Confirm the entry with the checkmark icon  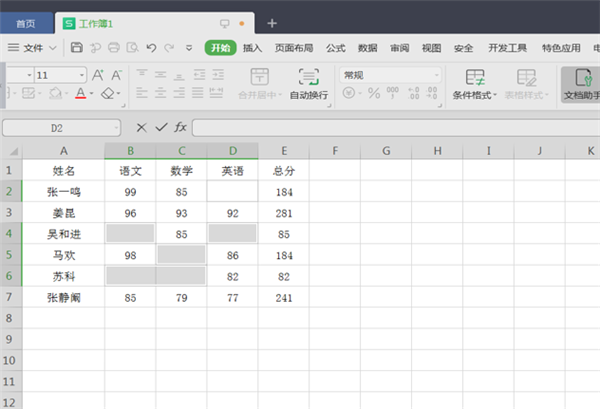click(160, 127)
